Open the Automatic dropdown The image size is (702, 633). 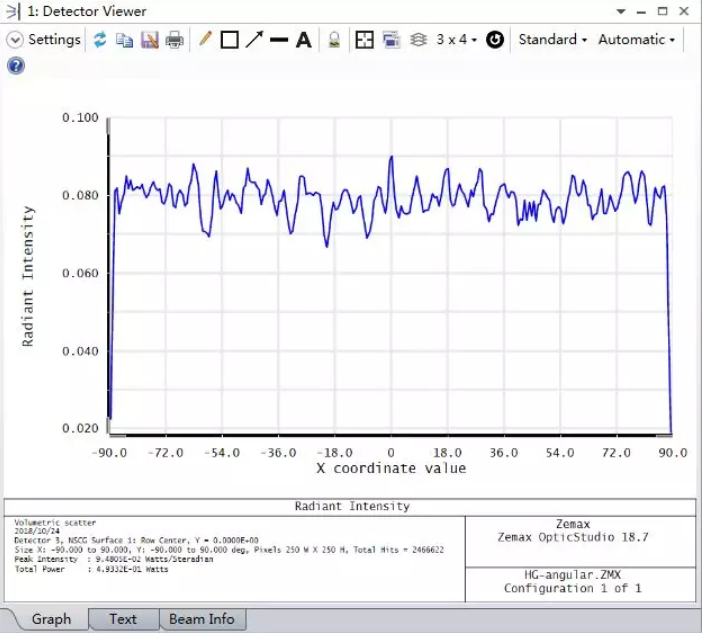click(x=636, y=40)
